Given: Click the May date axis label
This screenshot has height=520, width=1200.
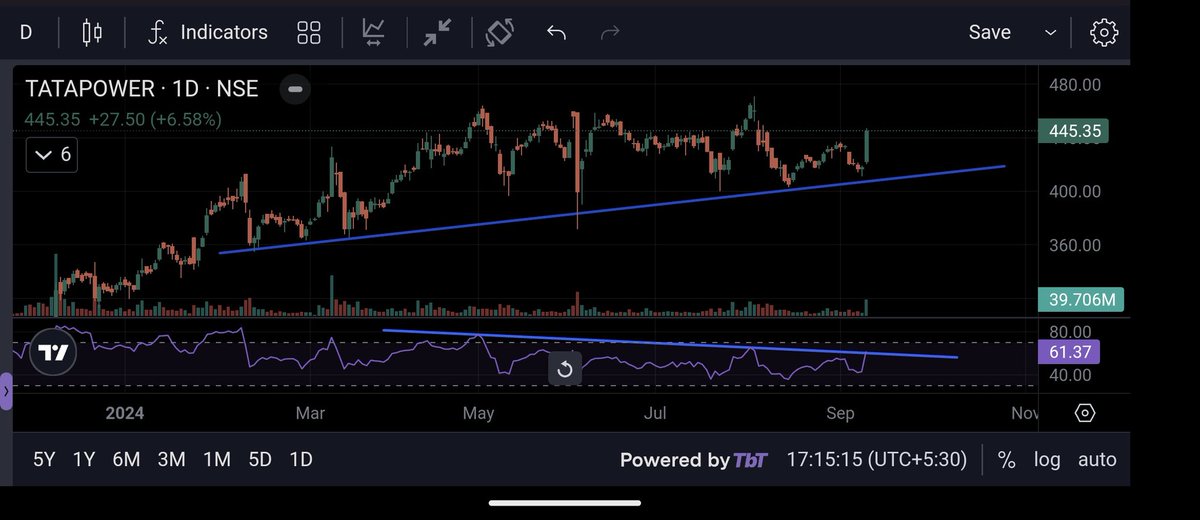Looking at the screenshot, I should tap(479, 413).
